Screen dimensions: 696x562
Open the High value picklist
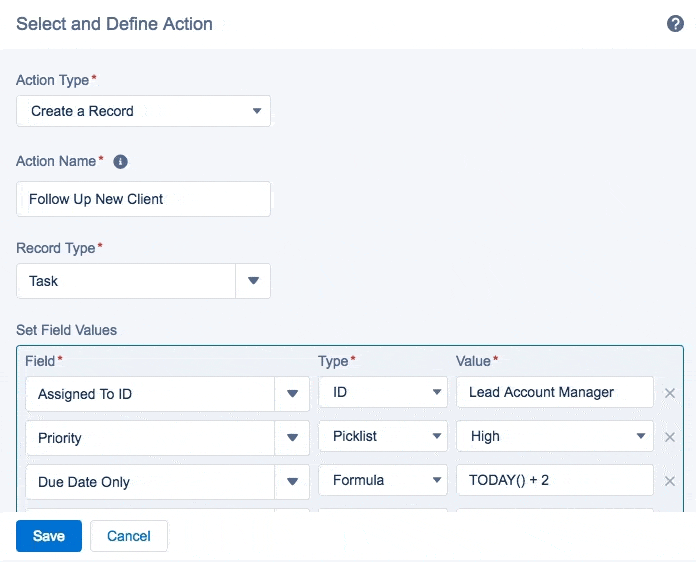point(555,436)
